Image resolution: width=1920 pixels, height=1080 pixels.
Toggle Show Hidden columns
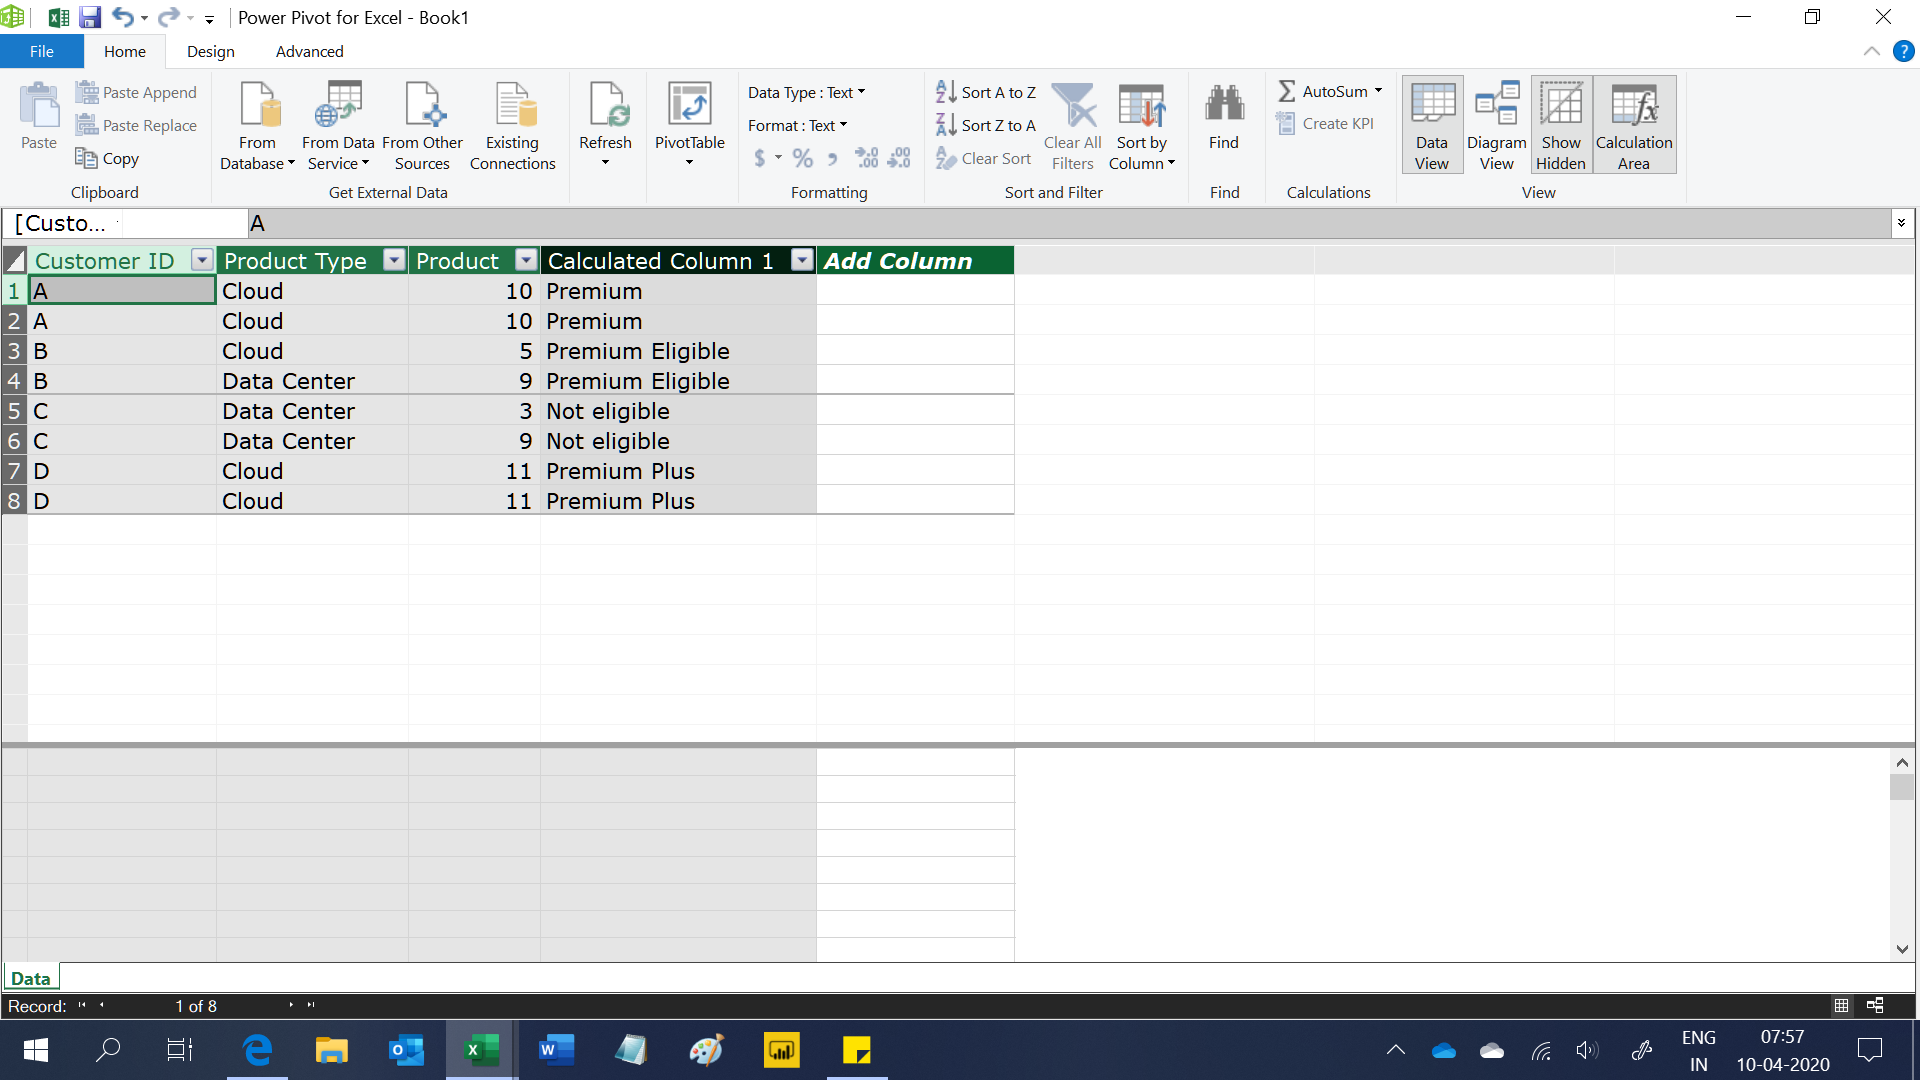coord(1561,126)
